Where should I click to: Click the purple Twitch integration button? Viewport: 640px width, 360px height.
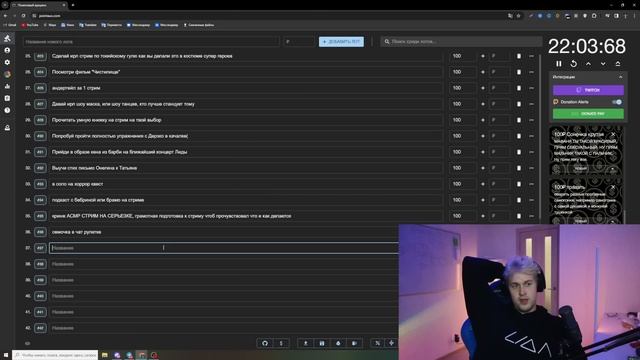click(x=588, y=90)
